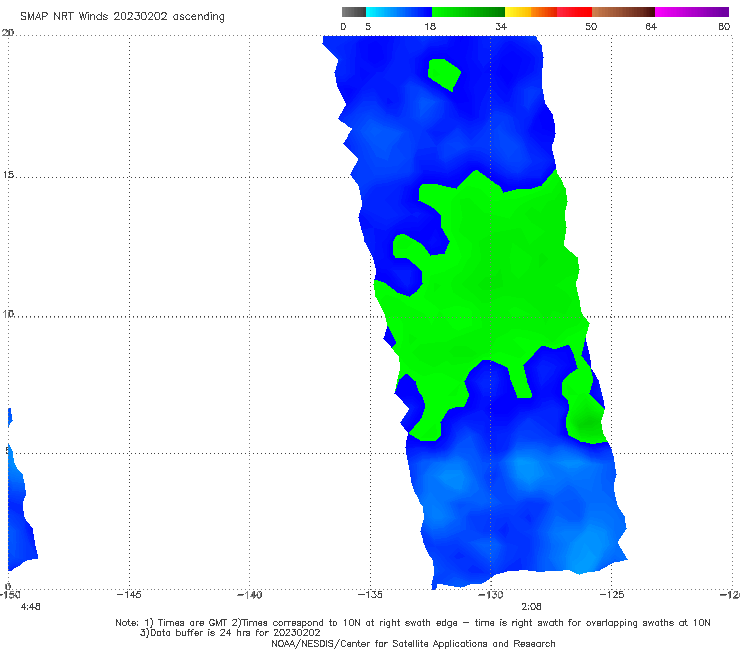Click the note 'Times are GMT' line
This screenshot has height=650, width=740.
pos(412,623)
